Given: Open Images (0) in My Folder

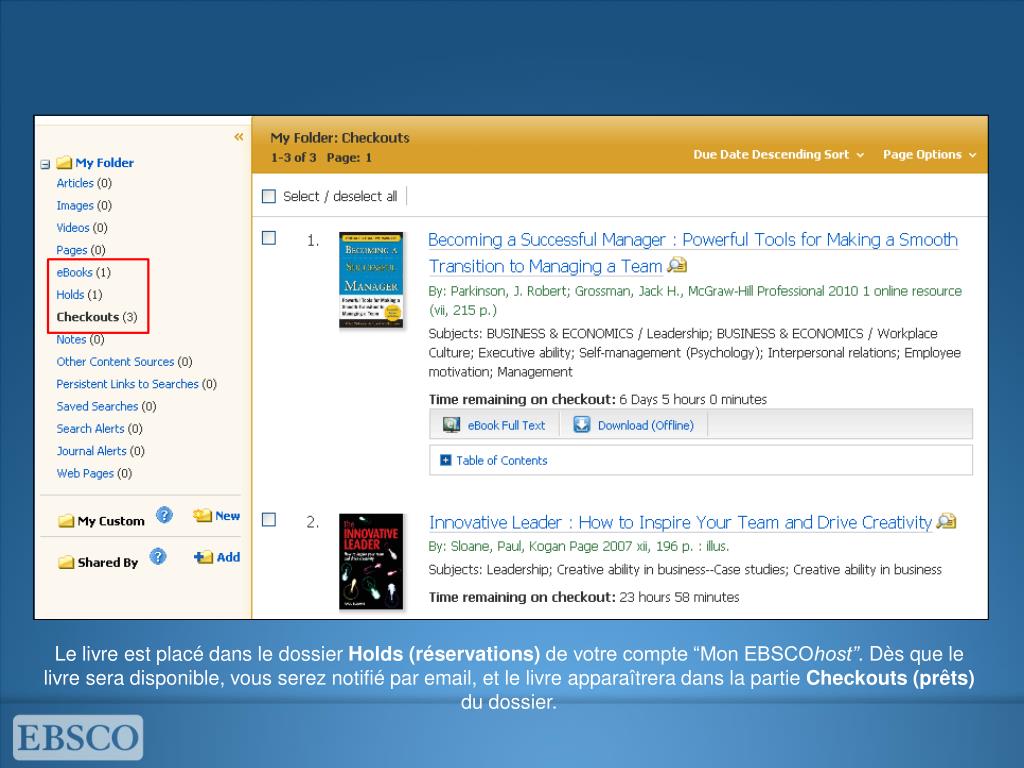Looking at the screenshot, I should click(84, 205).
